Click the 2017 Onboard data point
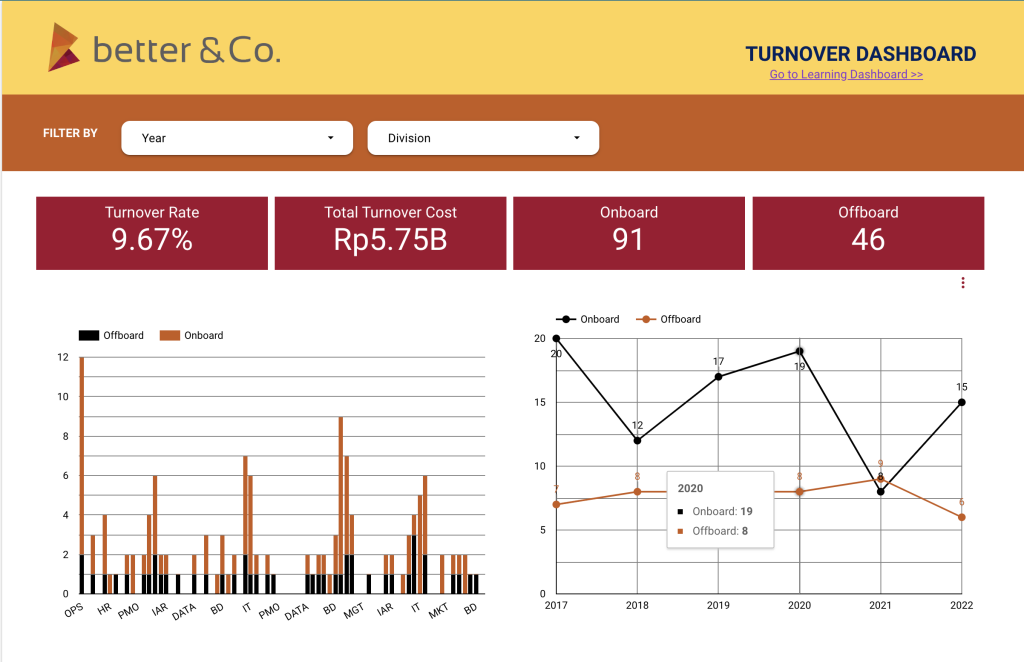Image resolution: width=1024 pixels, height=662 pixels. [x=556, y=339]
